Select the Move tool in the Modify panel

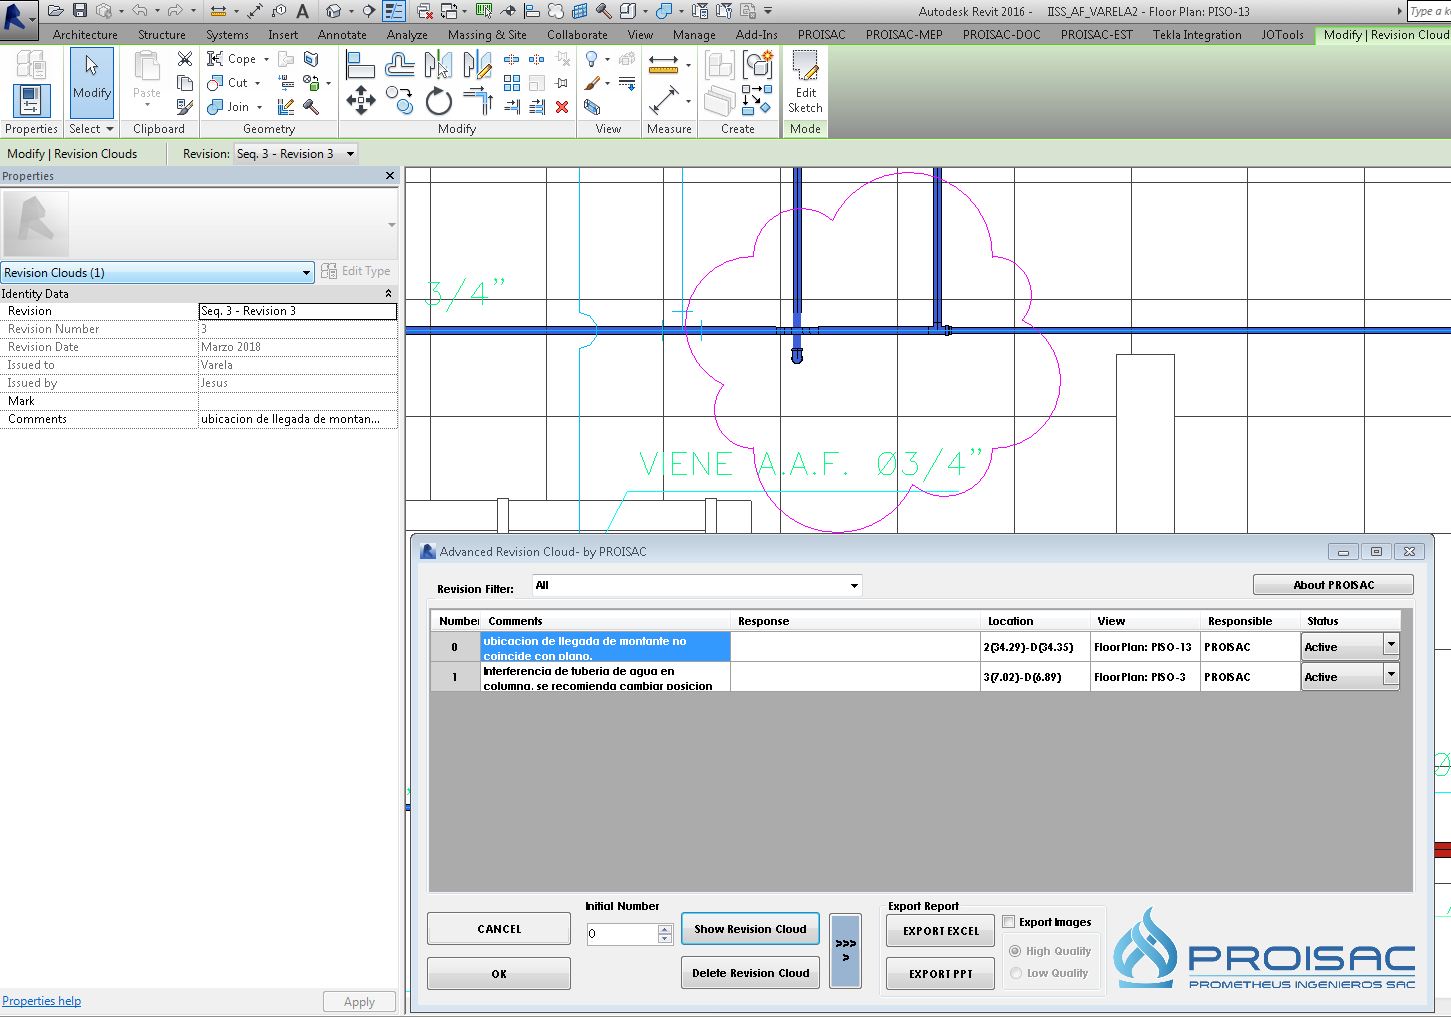tap(361, 100)
